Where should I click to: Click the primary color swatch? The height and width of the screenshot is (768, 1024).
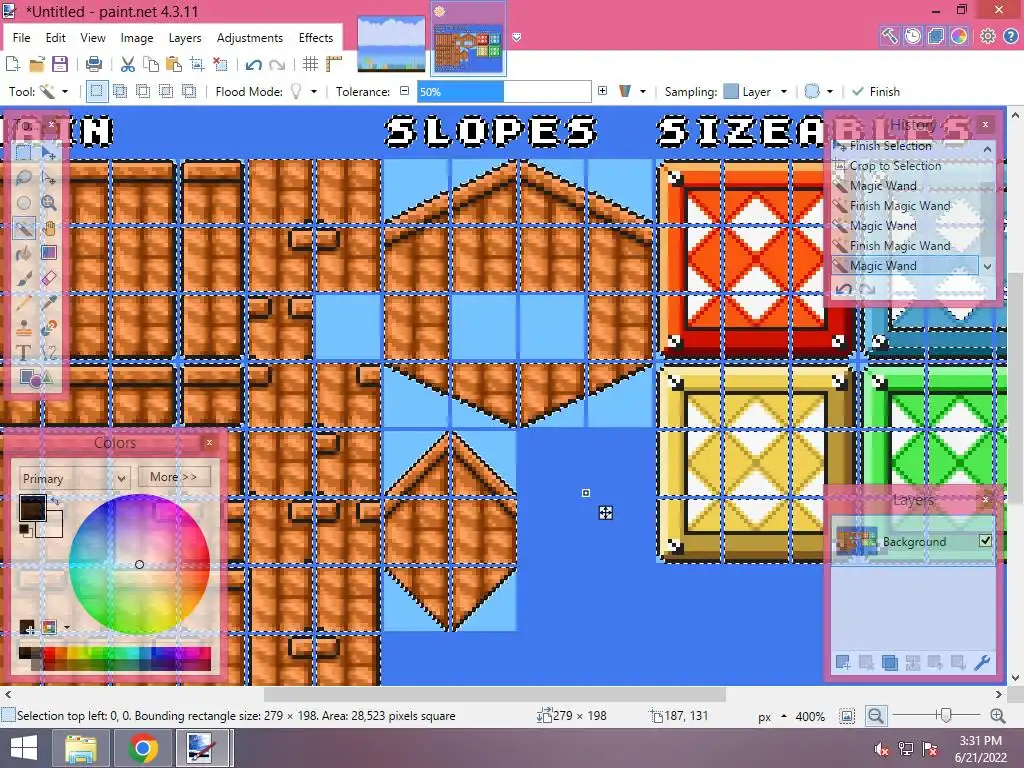click(32, 508)
